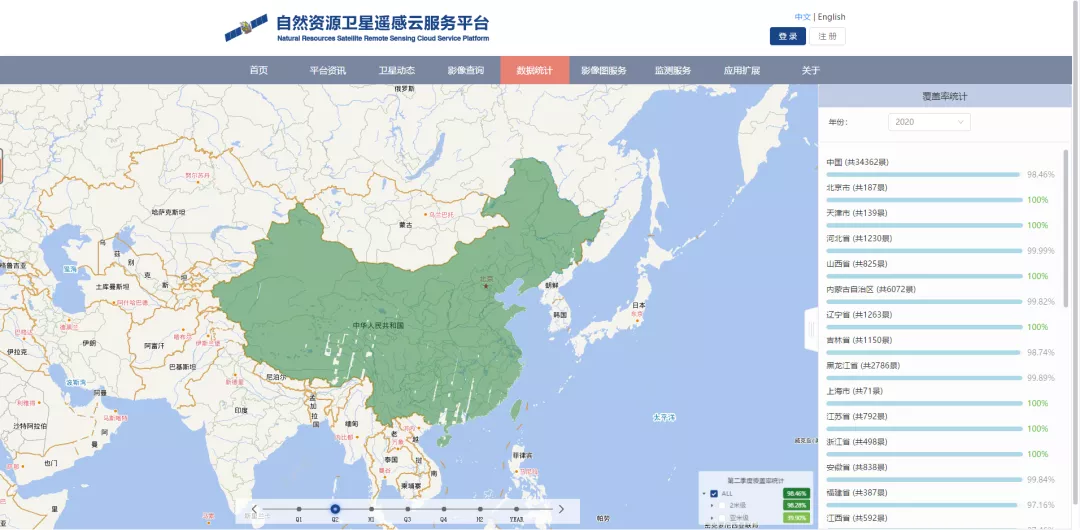1080x530 pixels.
Task: Check the 2米级 checkbox in coverage legend
Action: (723, 505)
